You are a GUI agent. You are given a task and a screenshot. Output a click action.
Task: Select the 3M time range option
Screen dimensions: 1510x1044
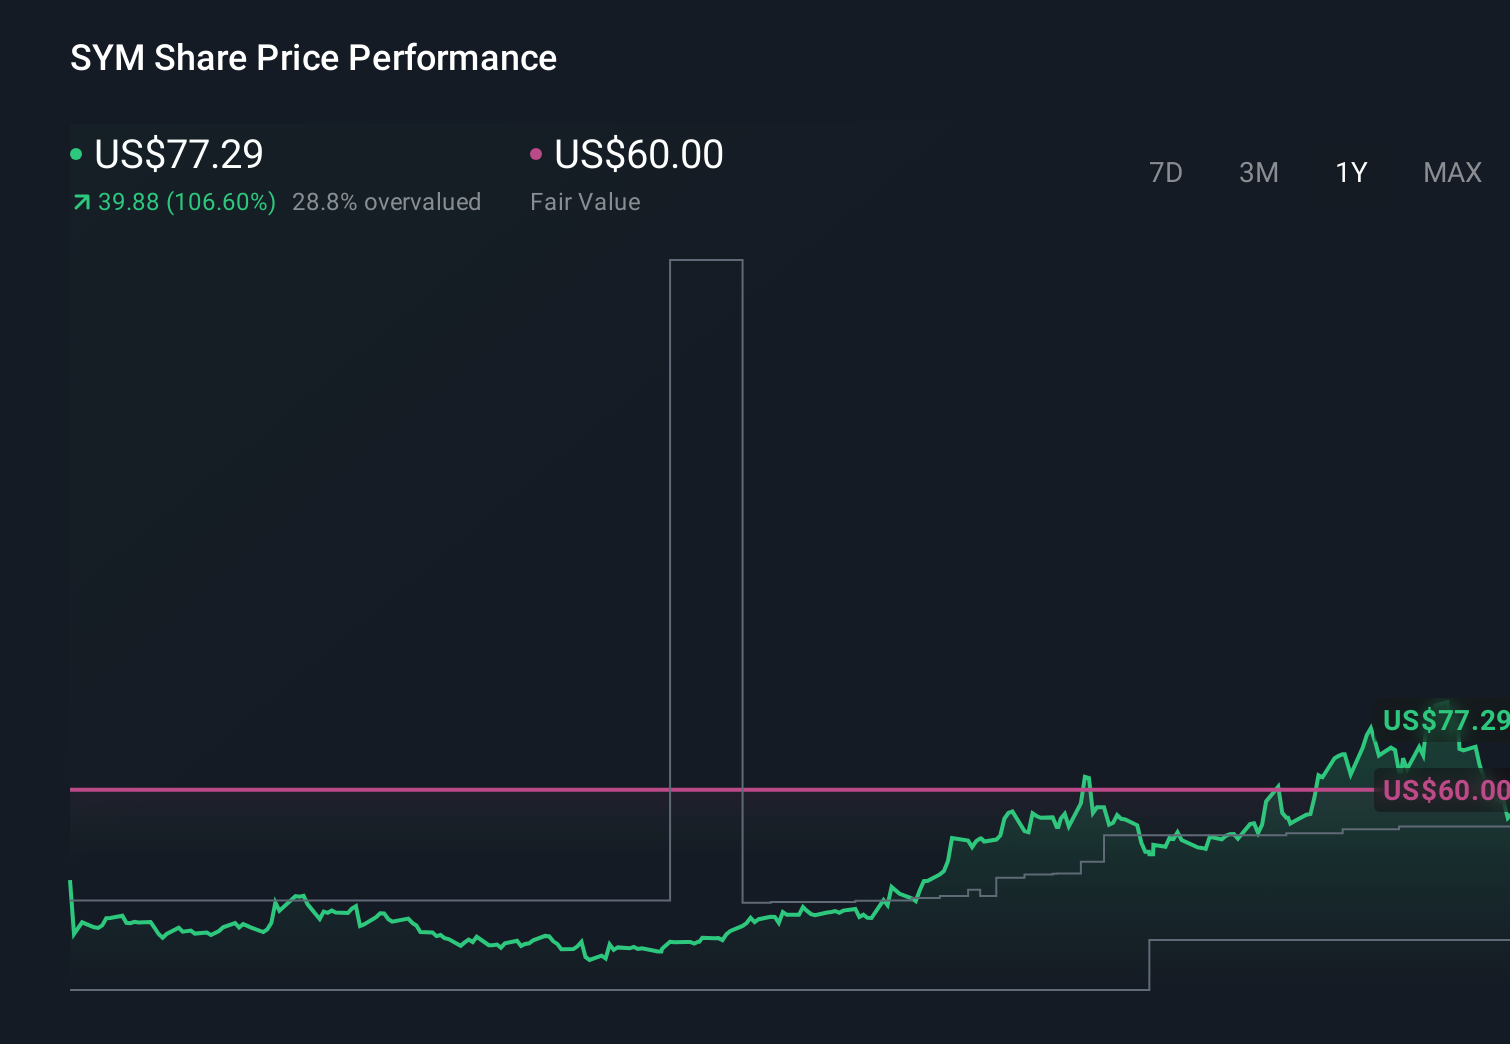(1258, 172)
